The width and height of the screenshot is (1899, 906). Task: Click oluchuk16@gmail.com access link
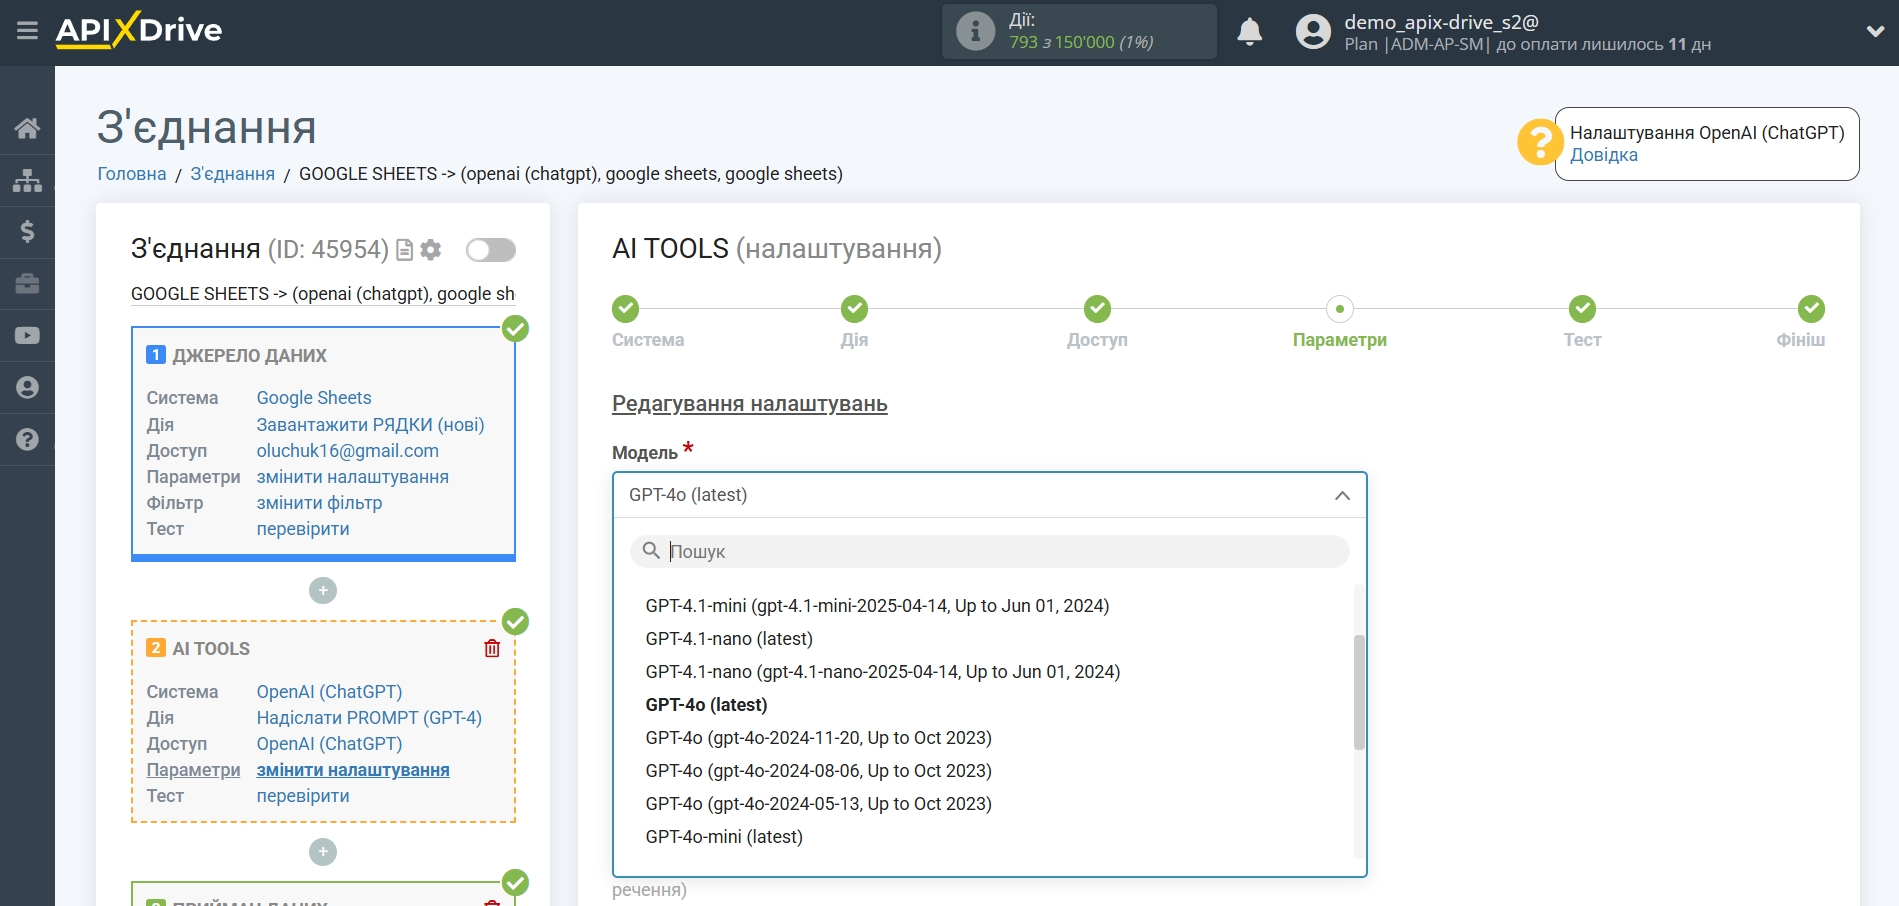pos(348,451)
